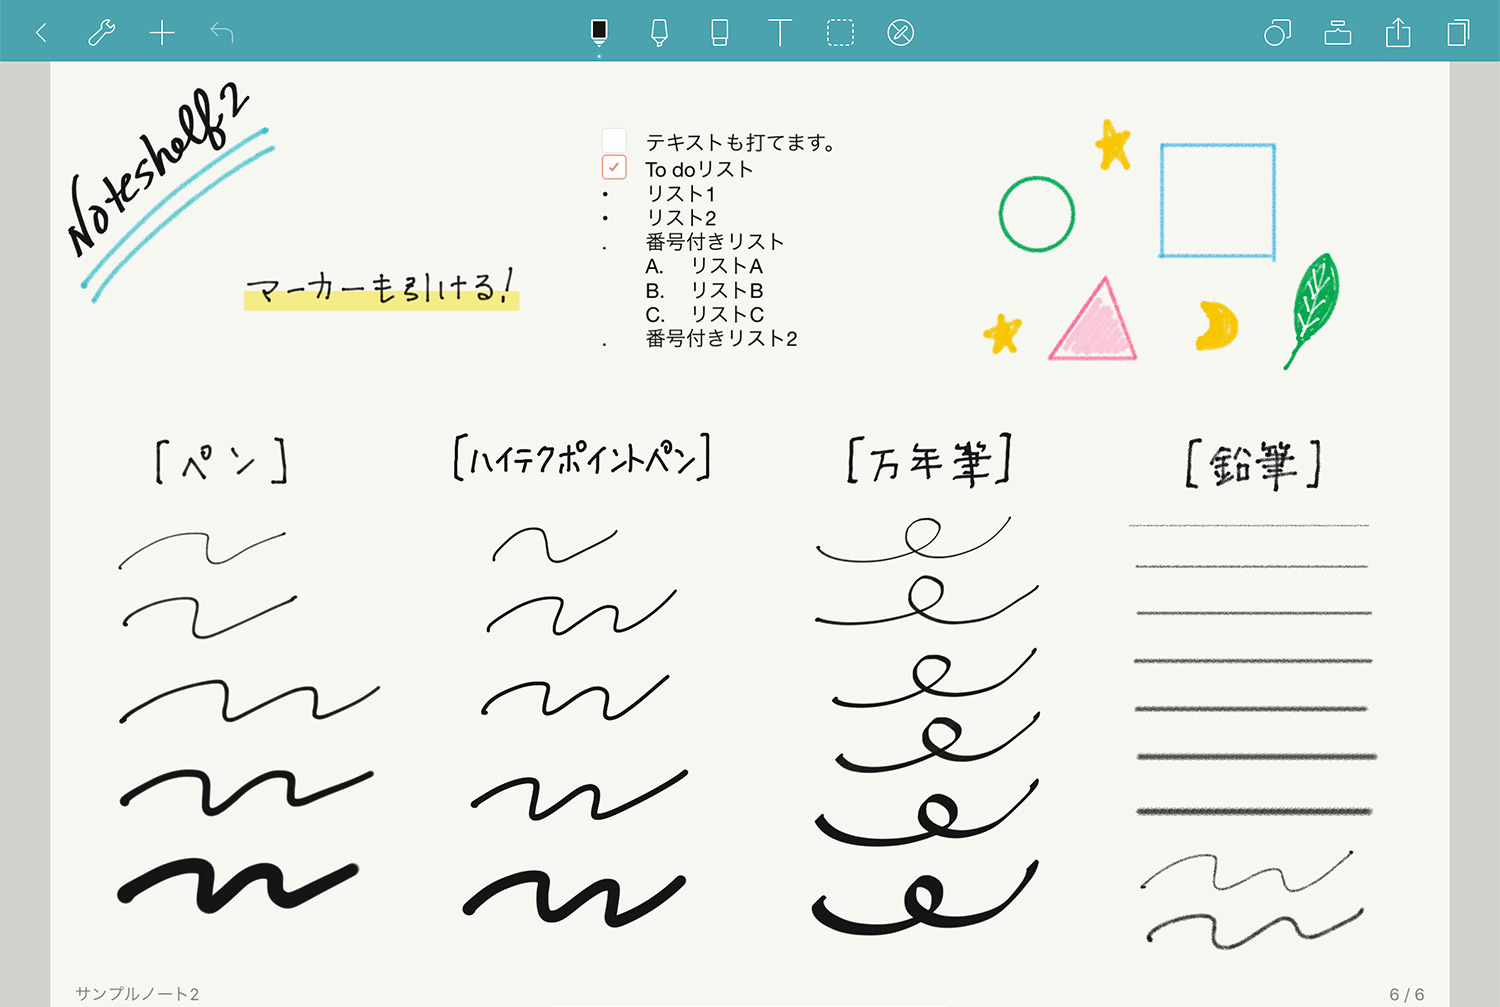Check the box beside テキストも打てます。

(x=614, y=140)
